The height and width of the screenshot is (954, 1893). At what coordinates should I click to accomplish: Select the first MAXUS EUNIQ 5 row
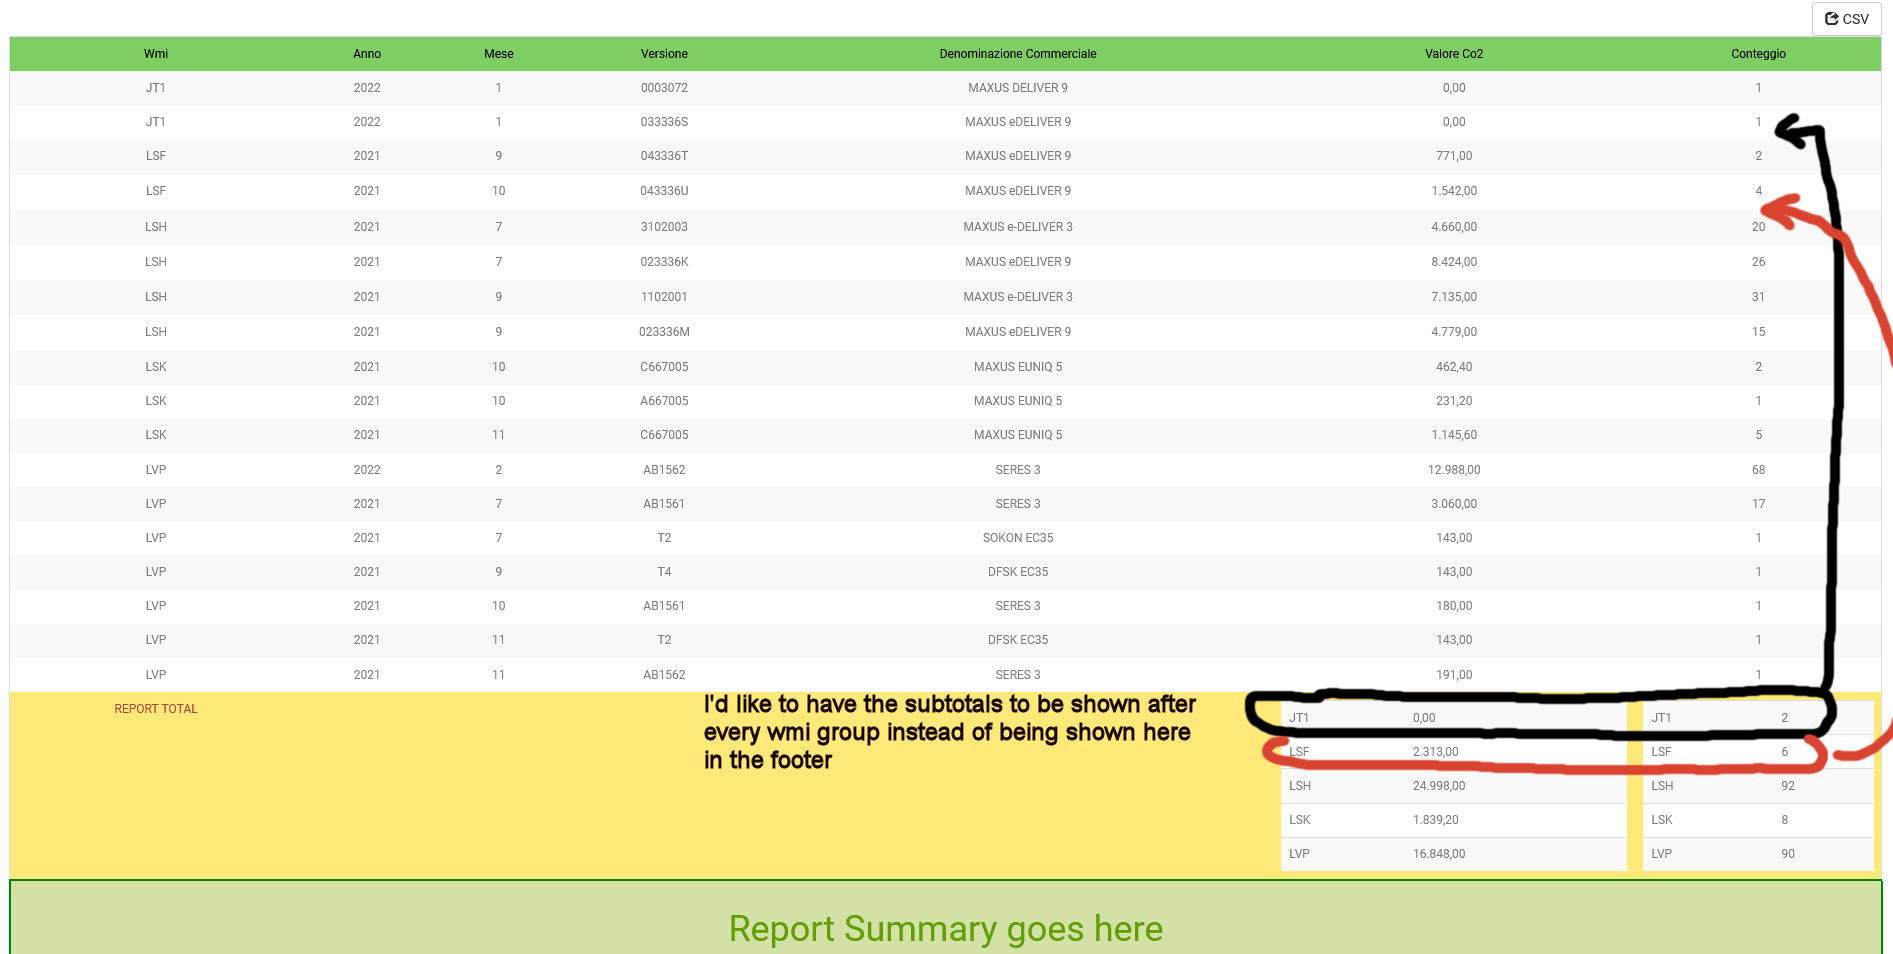coord(1017,367)
